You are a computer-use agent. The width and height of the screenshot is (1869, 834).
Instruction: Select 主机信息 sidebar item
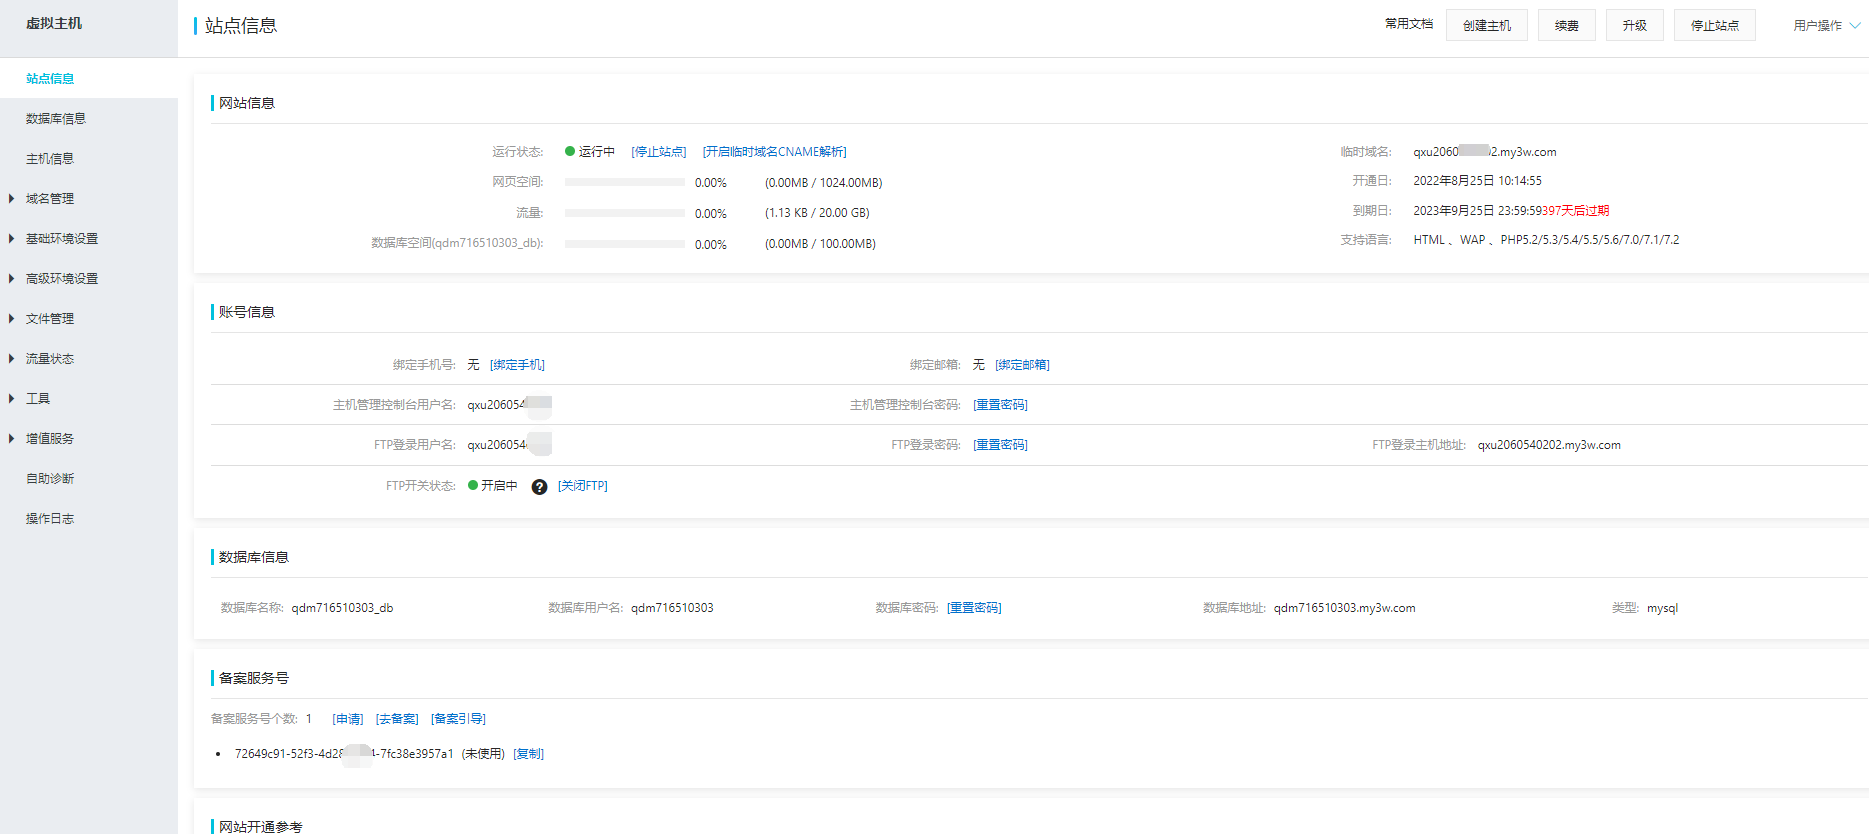pyautogui.click(x=50, y=159)
